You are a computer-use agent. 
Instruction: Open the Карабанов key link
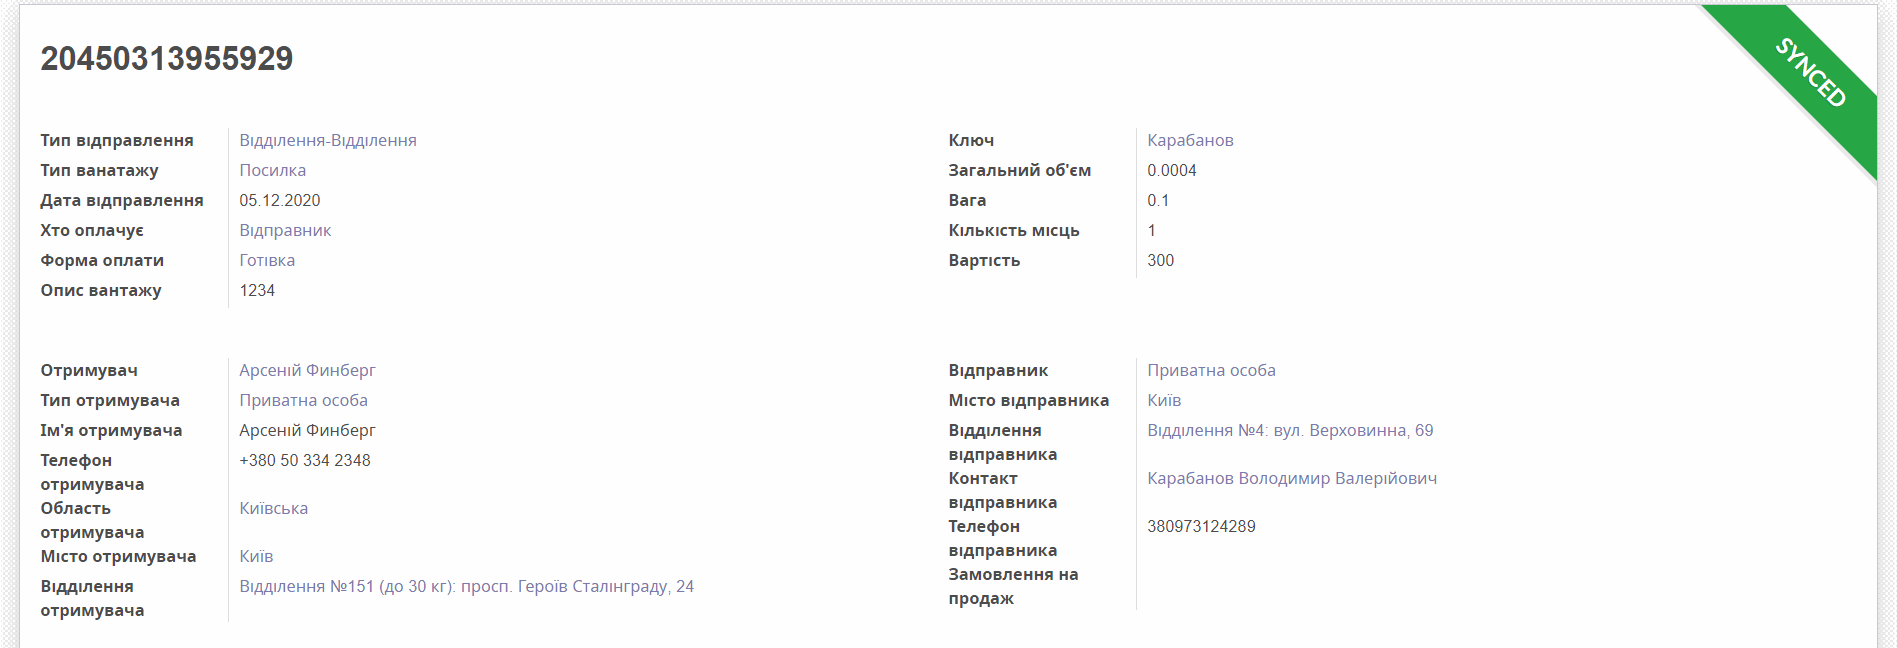(x=1190, y=140)
